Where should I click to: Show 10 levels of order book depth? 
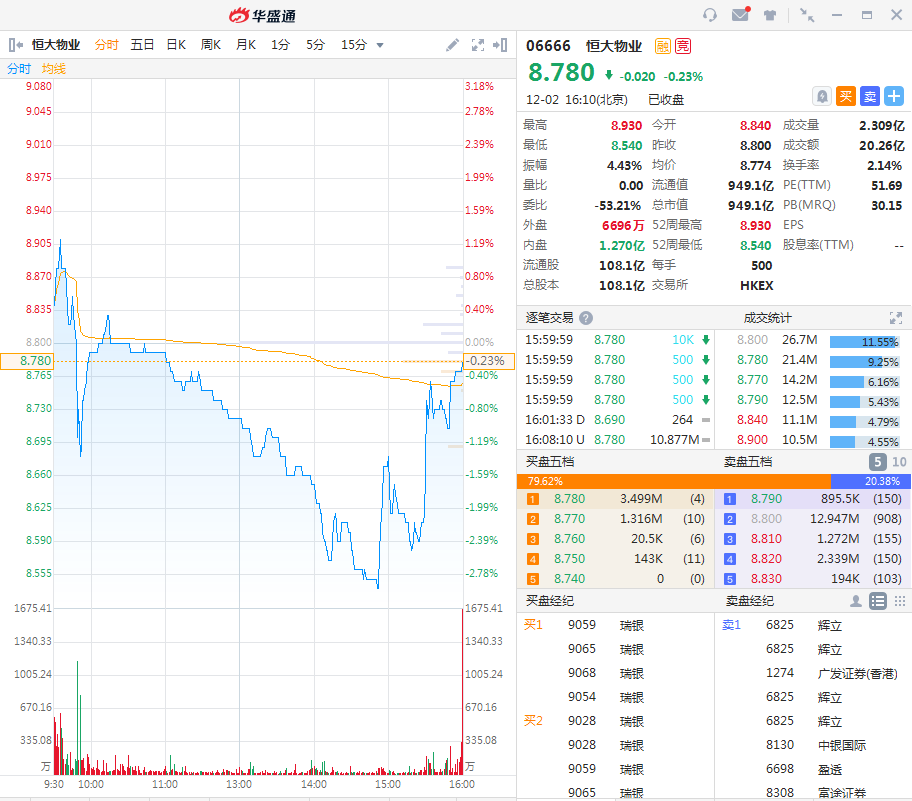[x=899, y=462]
